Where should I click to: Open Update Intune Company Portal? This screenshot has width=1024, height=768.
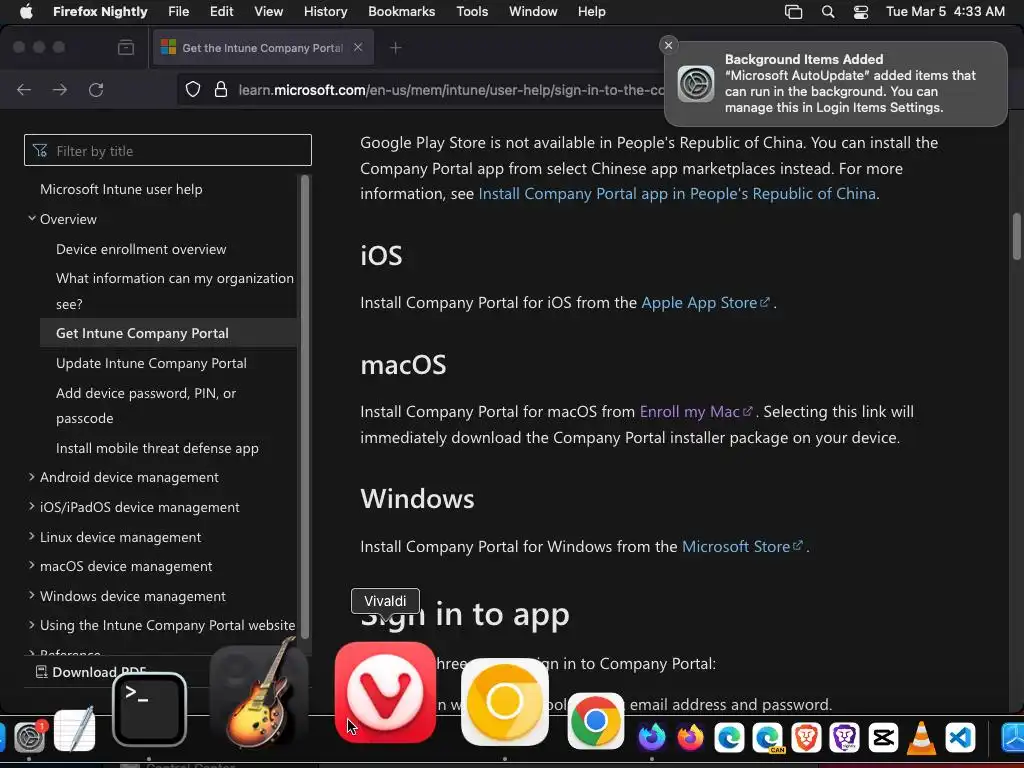pos(152,363)
